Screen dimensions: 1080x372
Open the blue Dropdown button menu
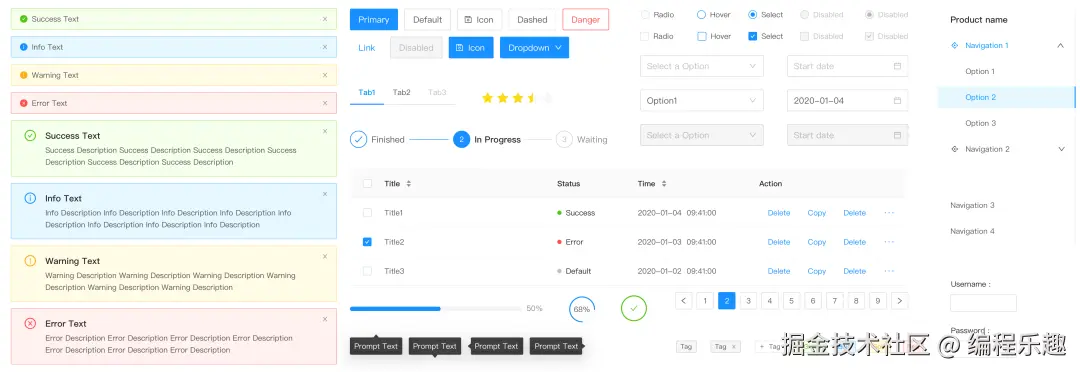[x=534, y=48]
